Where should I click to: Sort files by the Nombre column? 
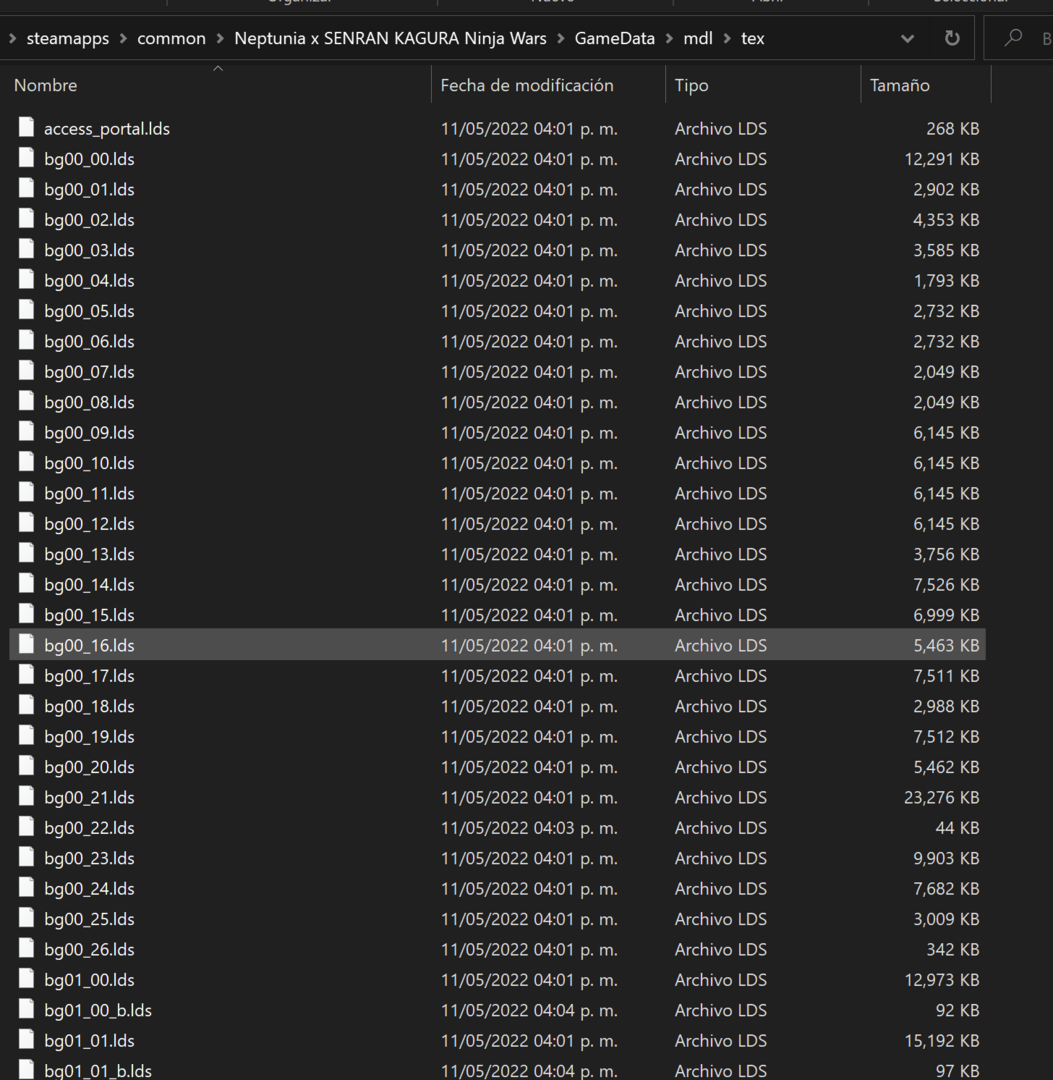[45, 85]
